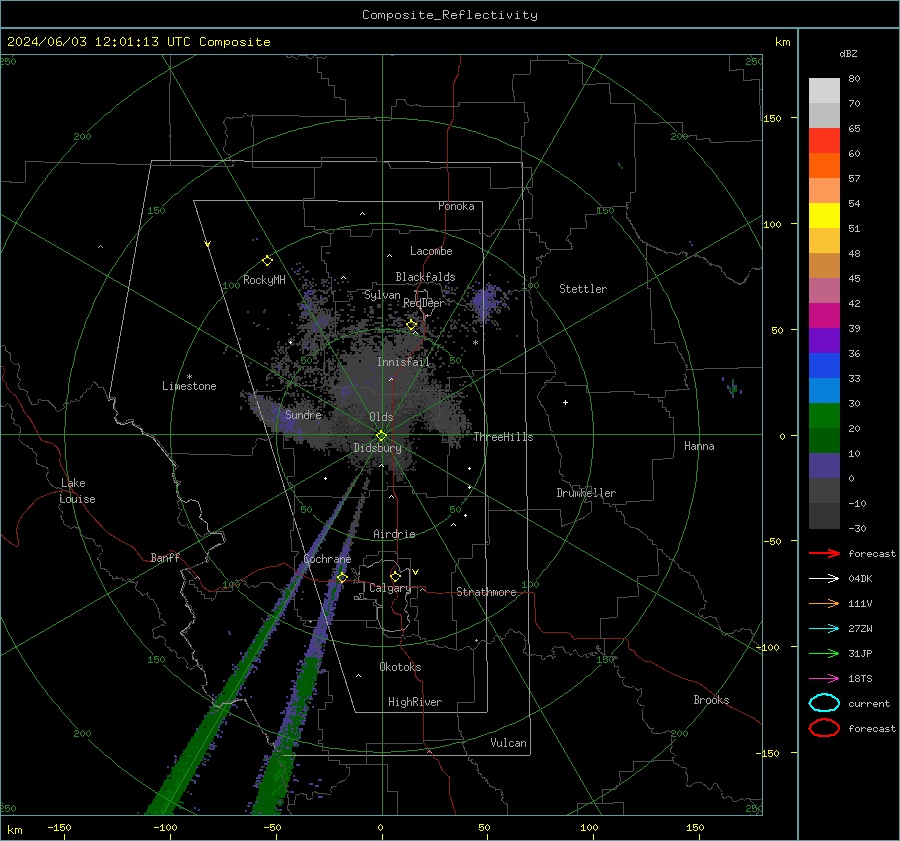900x841 pixels.
Task: Click the Drumheller label
Action: 585,493
